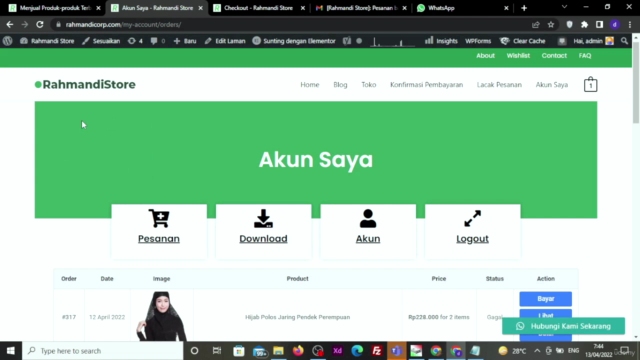
Task: Click the share page icon in address bar
Action: 536,24
